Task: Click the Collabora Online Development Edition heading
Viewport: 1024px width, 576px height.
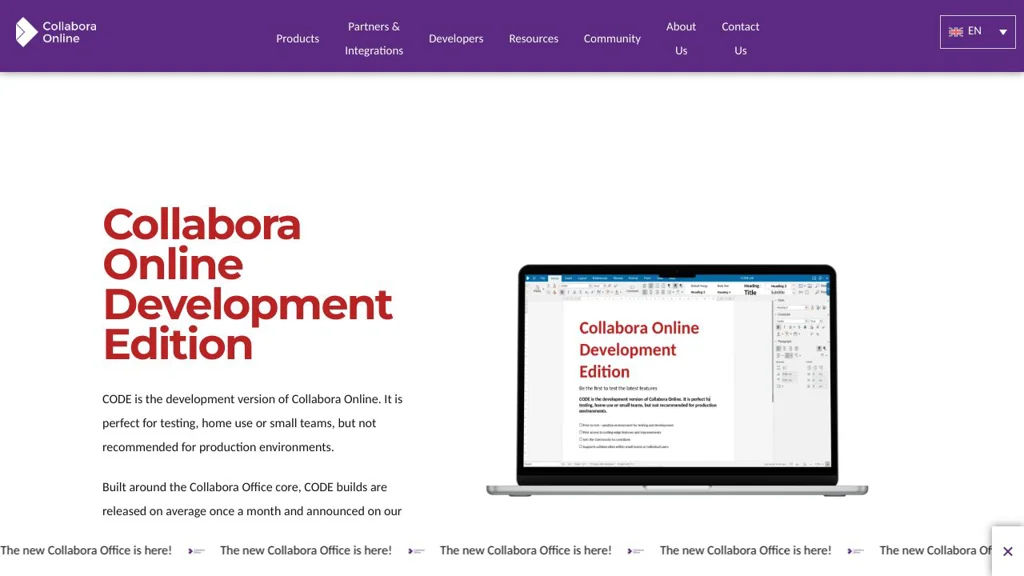Action: pyautogui.click(x=248, y=284)
